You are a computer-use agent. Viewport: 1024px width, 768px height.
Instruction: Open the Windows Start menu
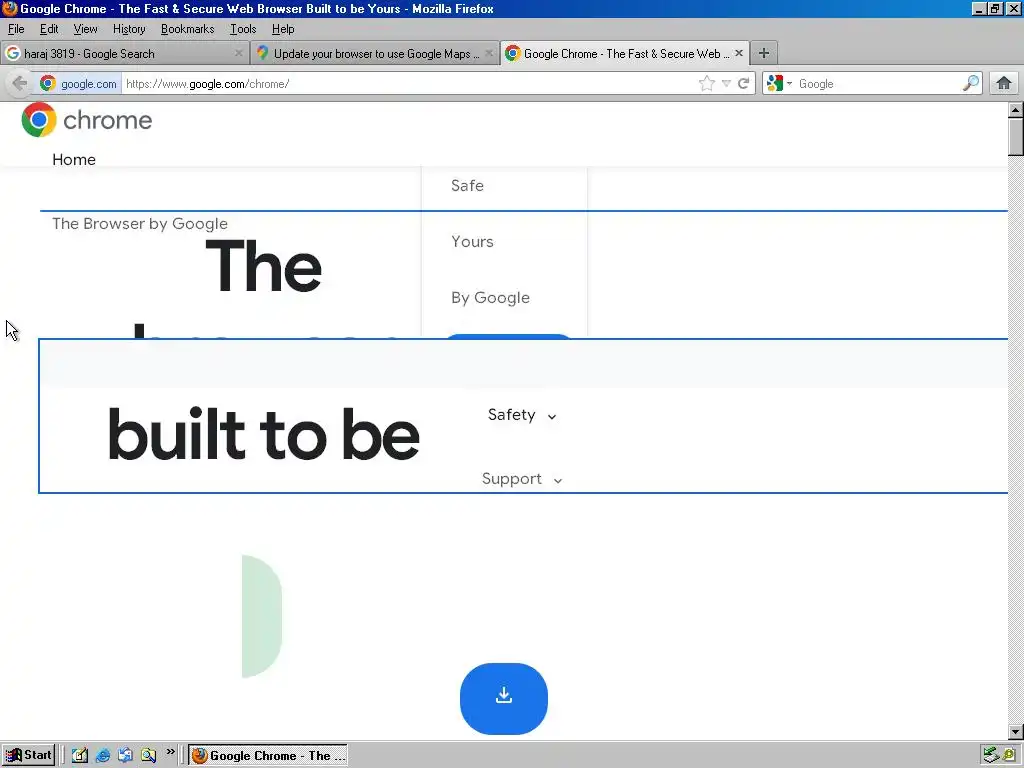(28, 755)
